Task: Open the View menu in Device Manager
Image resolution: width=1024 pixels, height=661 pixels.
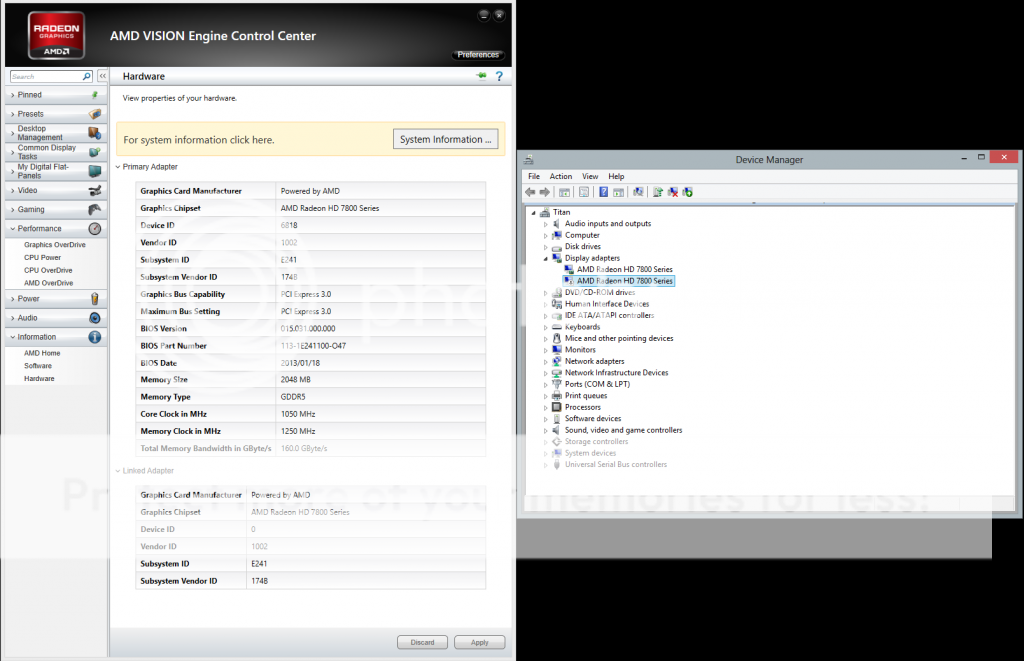Action: pos(590,176)
